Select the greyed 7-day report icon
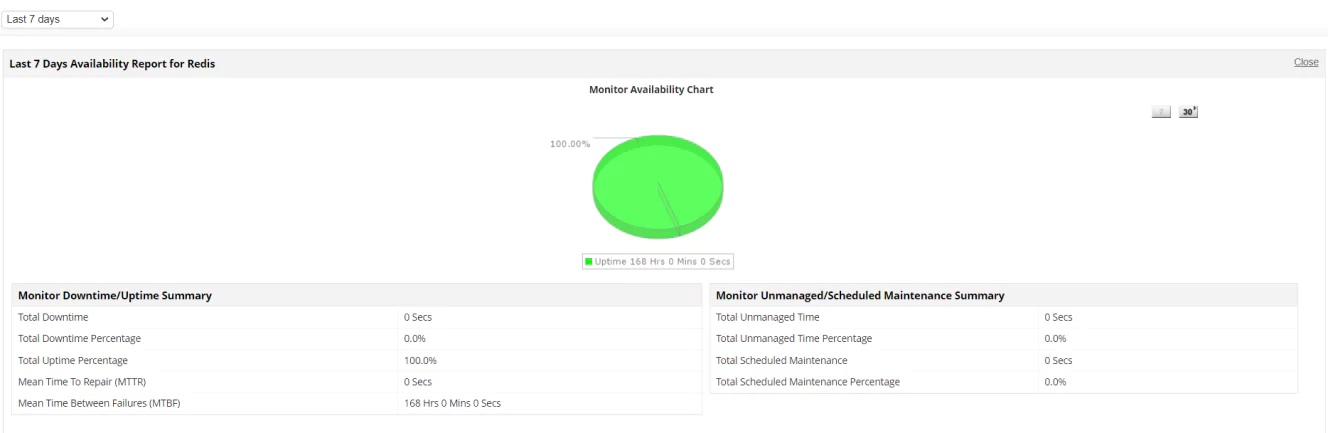 [x=1161, y=112]
